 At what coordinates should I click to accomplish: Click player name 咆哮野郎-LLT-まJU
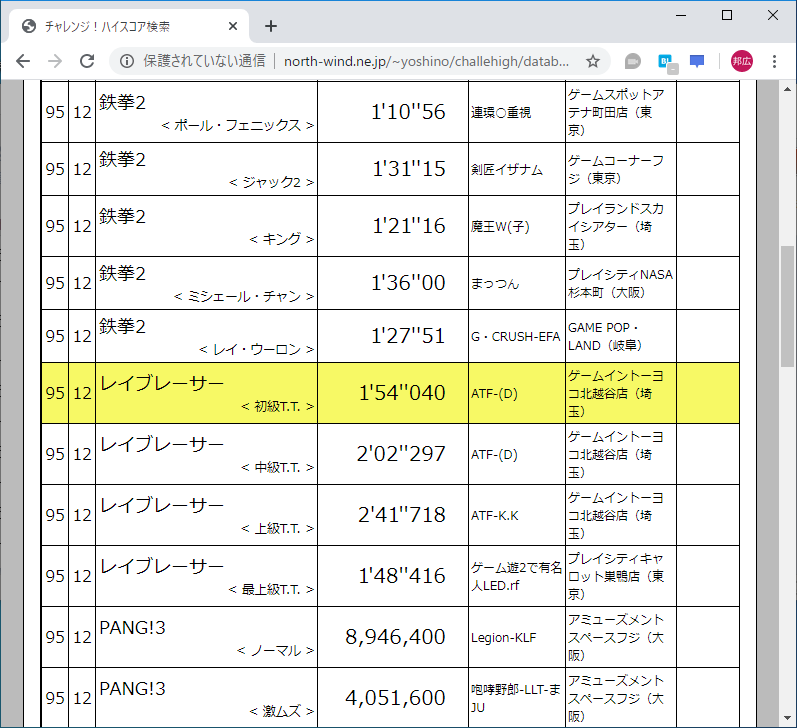tap(515, 698)
